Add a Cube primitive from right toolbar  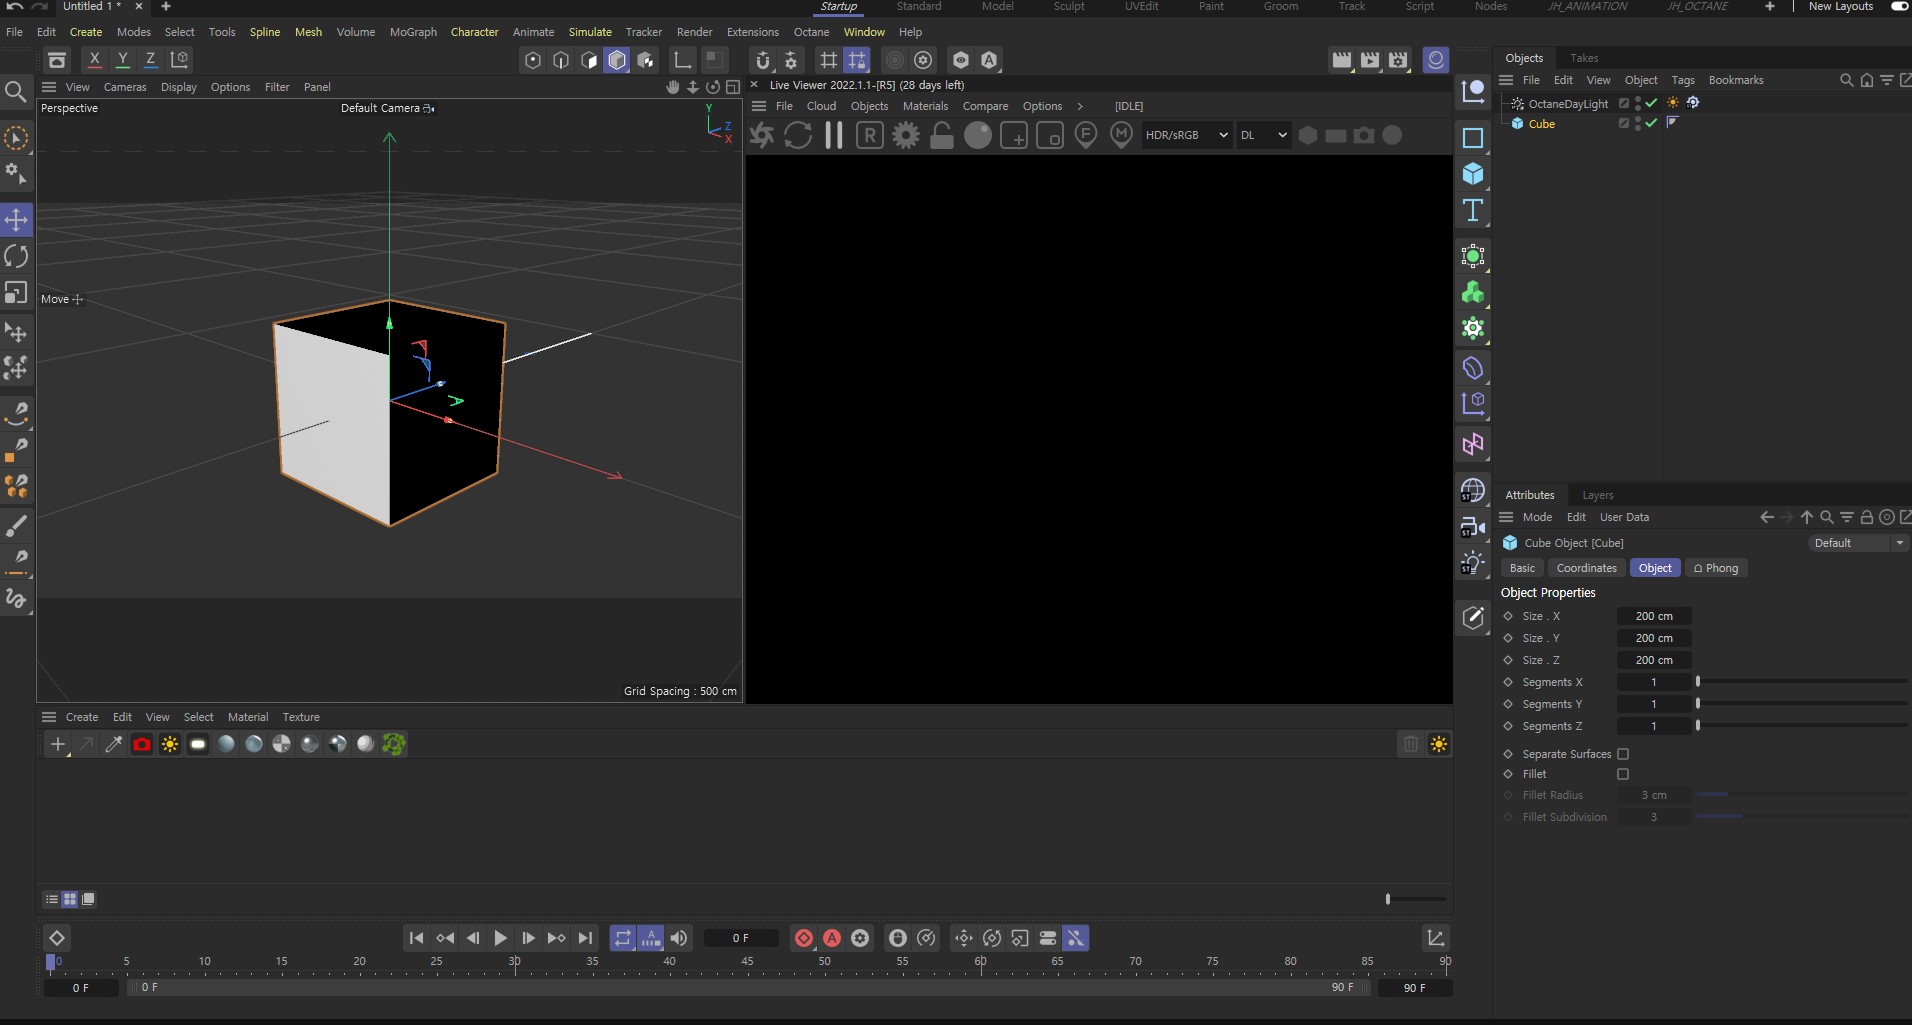(1473, 174)
